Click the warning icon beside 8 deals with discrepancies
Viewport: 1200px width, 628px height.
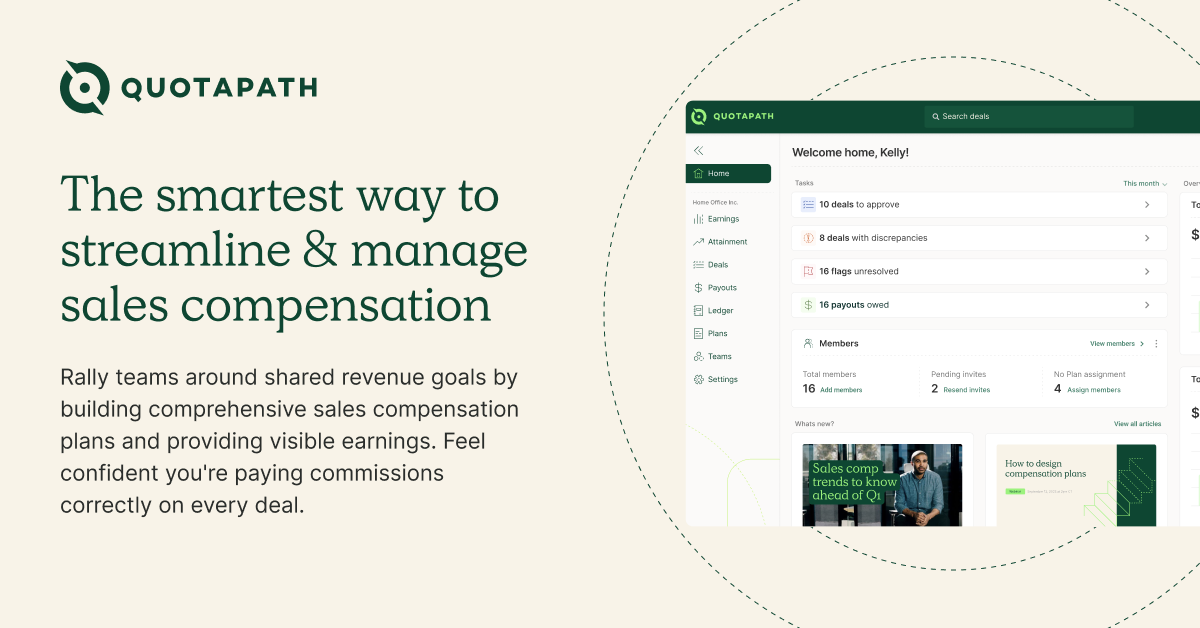pos(808,238)
